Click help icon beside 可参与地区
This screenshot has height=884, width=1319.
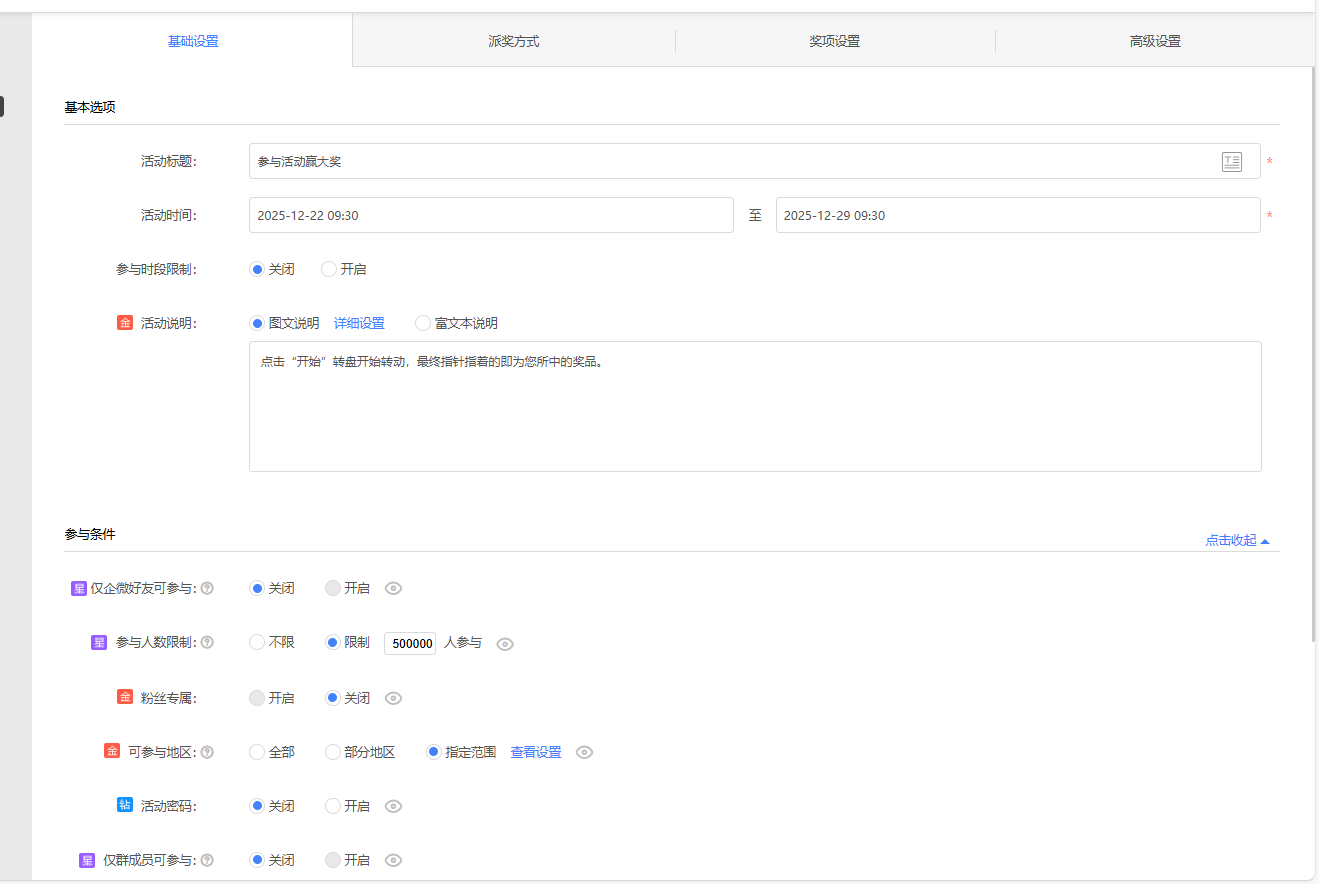[x=207, y=752]
